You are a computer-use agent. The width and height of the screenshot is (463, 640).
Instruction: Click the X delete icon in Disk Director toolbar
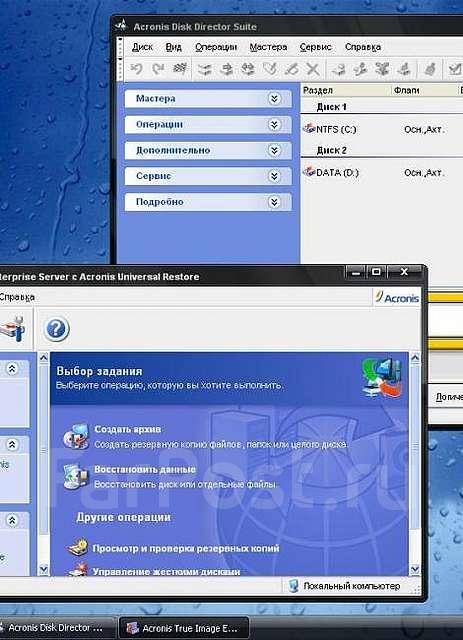tap(313, 69)
